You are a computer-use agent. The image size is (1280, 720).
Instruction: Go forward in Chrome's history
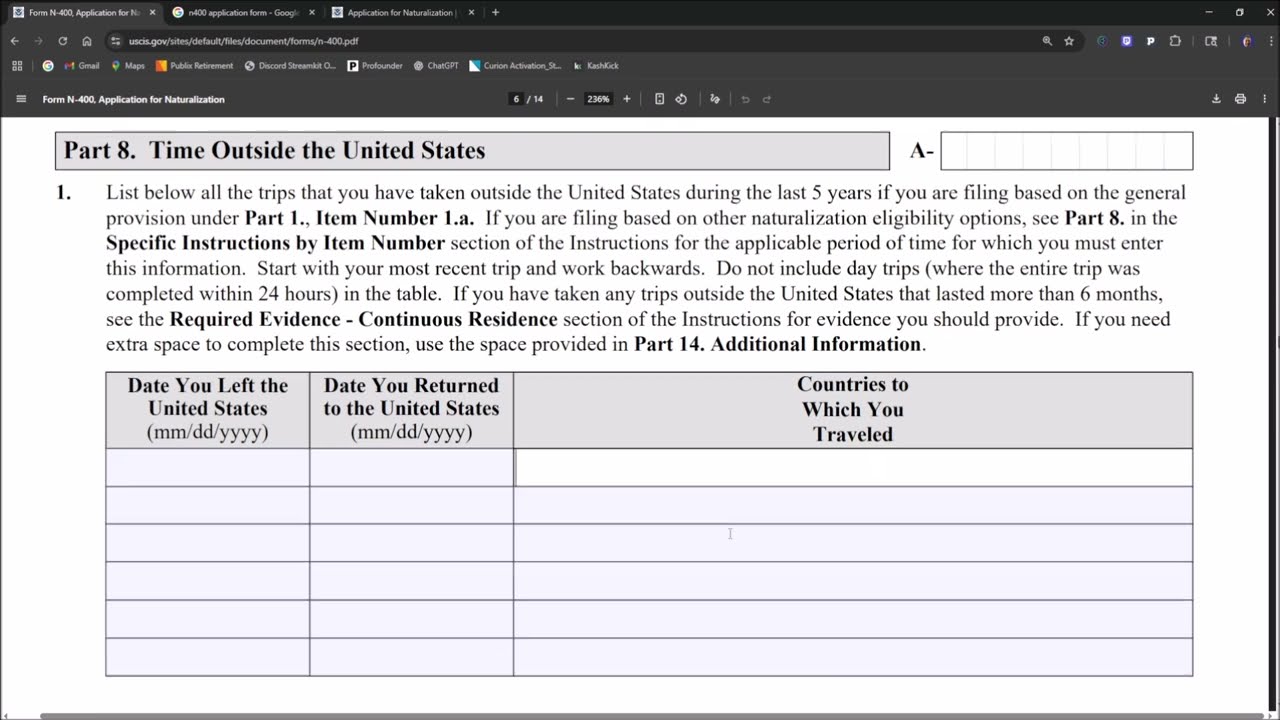[x=38, y=41]
